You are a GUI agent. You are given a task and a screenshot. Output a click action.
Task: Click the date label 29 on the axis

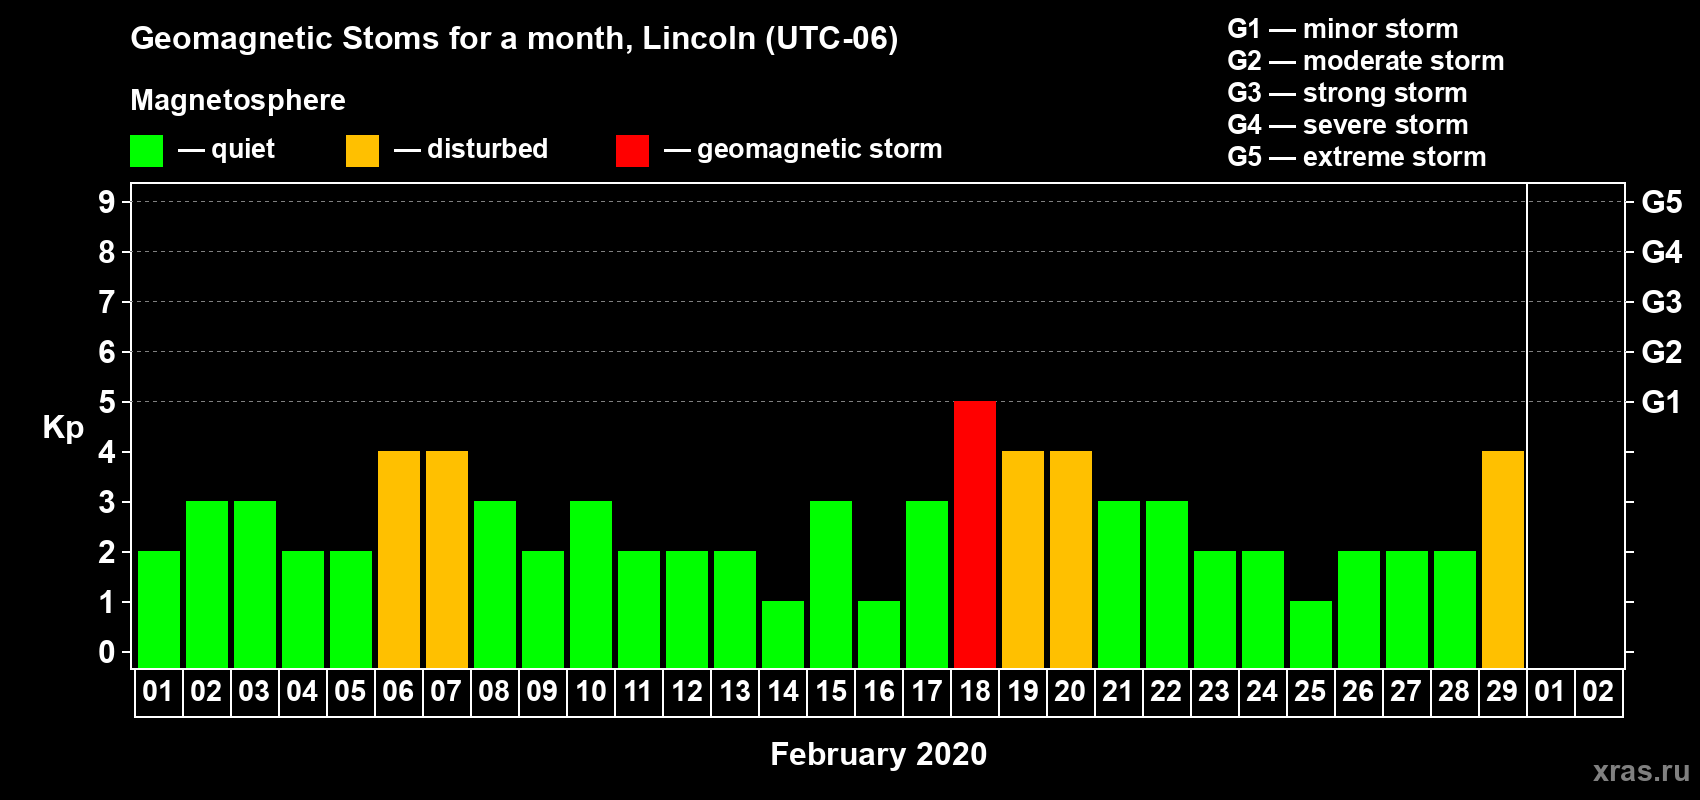coord(1503,691)
